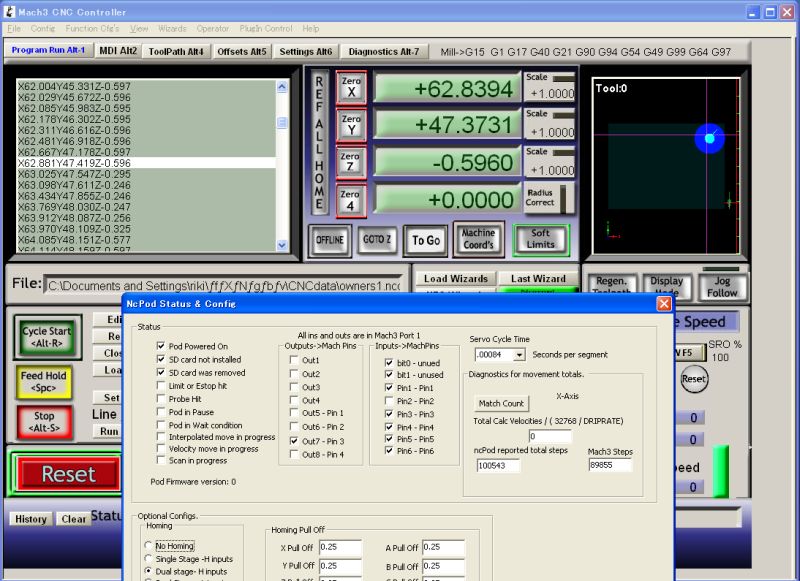The width and height of the screenshot is (800, 581).
Task: Click the Load Wizards button
Action: 456,279
